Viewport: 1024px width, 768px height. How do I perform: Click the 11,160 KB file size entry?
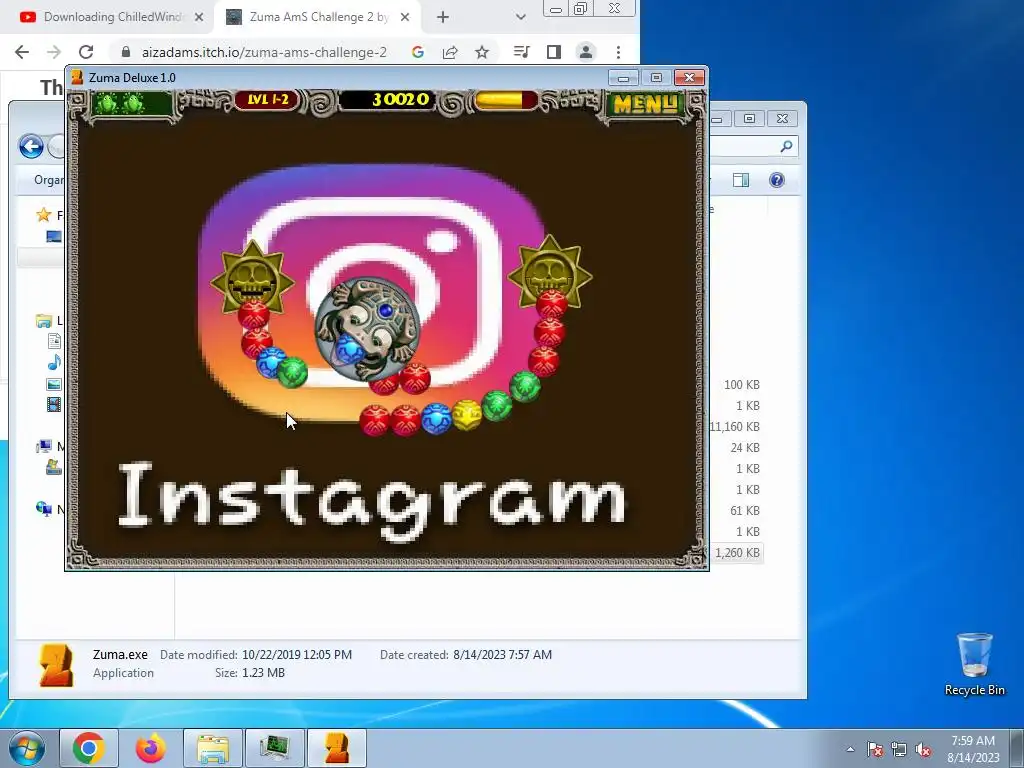pos(735,426)
